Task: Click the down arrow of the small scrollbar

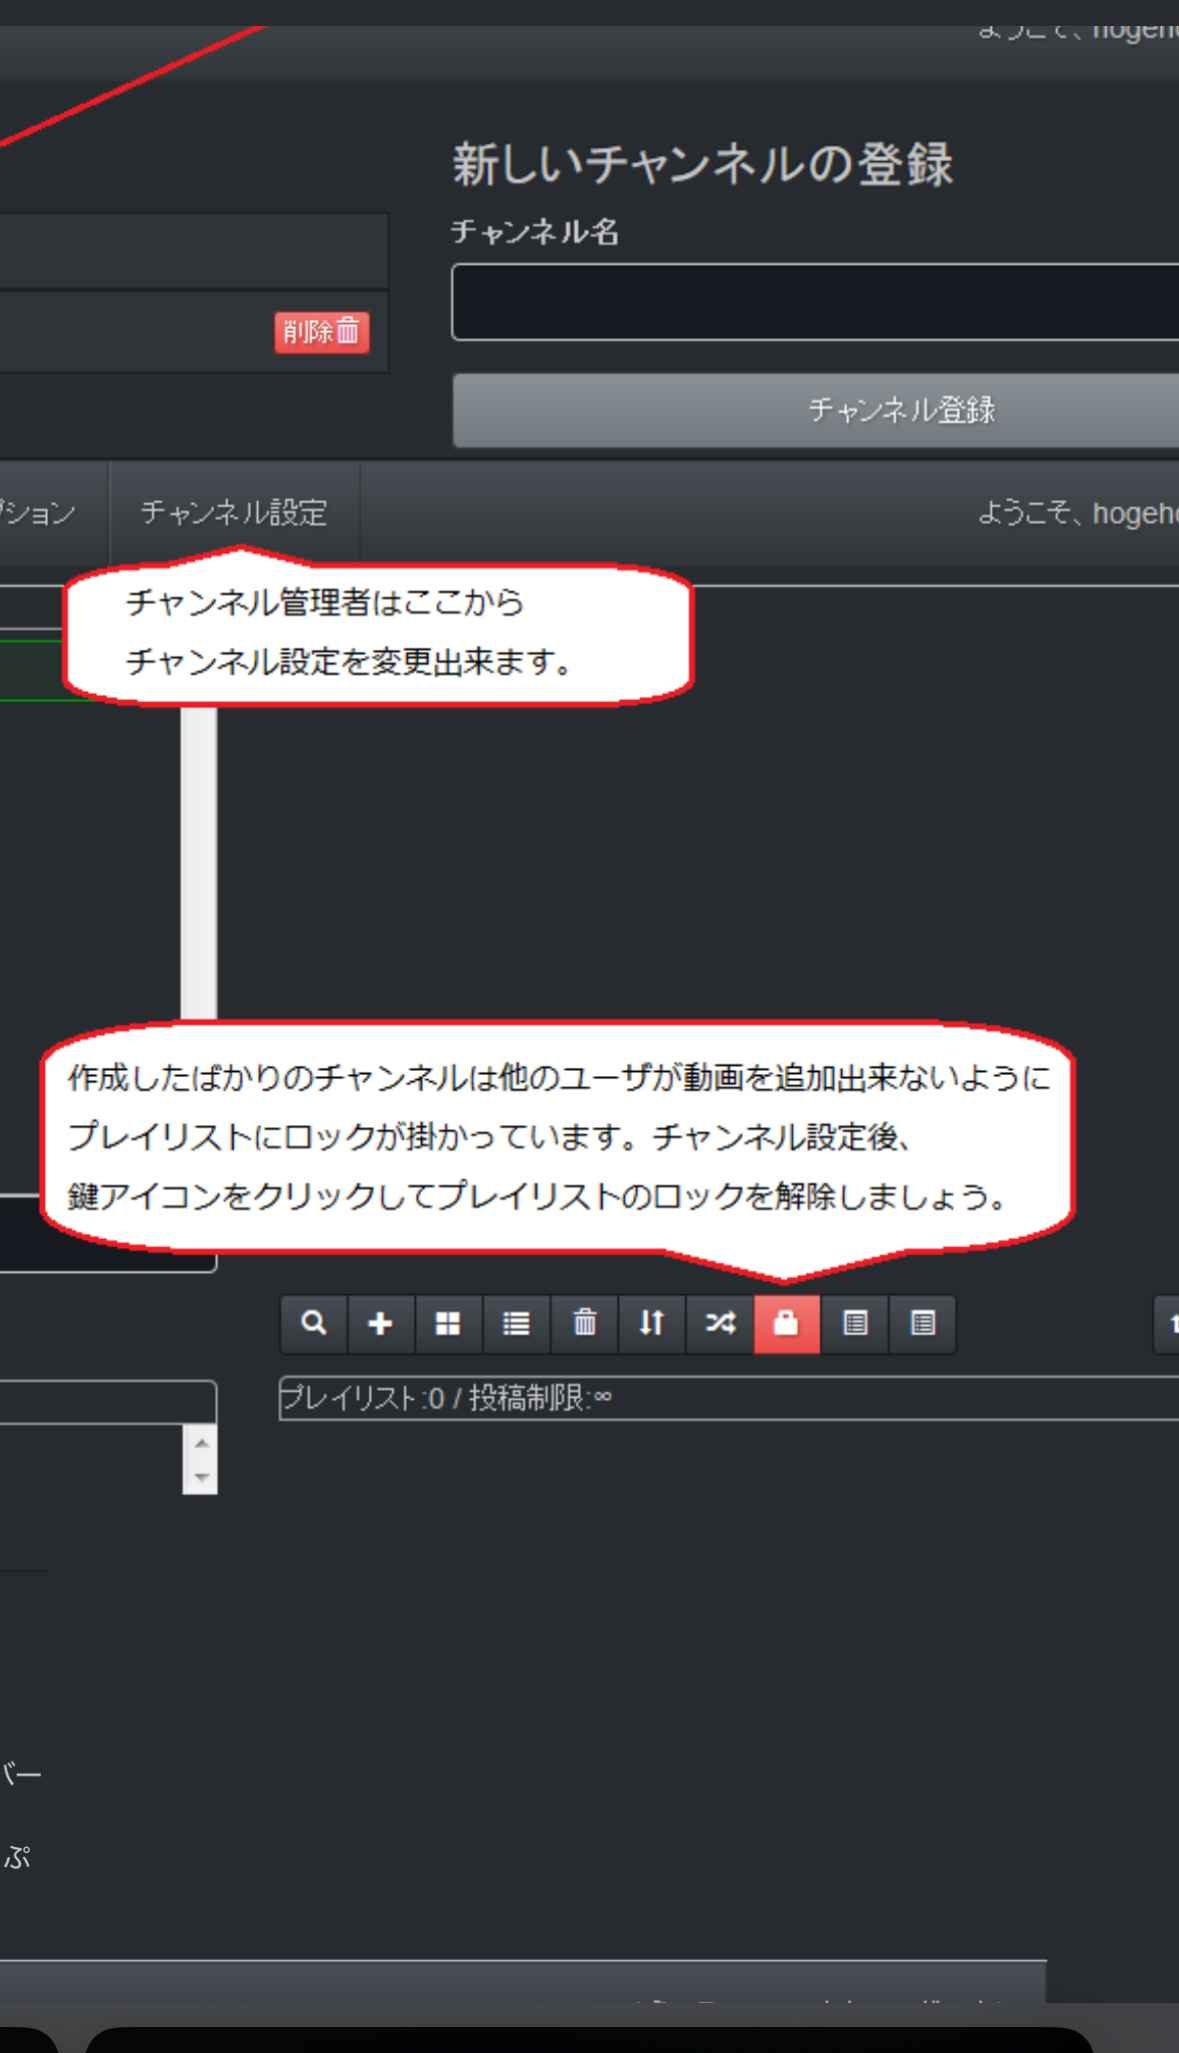Action: 201,1477
